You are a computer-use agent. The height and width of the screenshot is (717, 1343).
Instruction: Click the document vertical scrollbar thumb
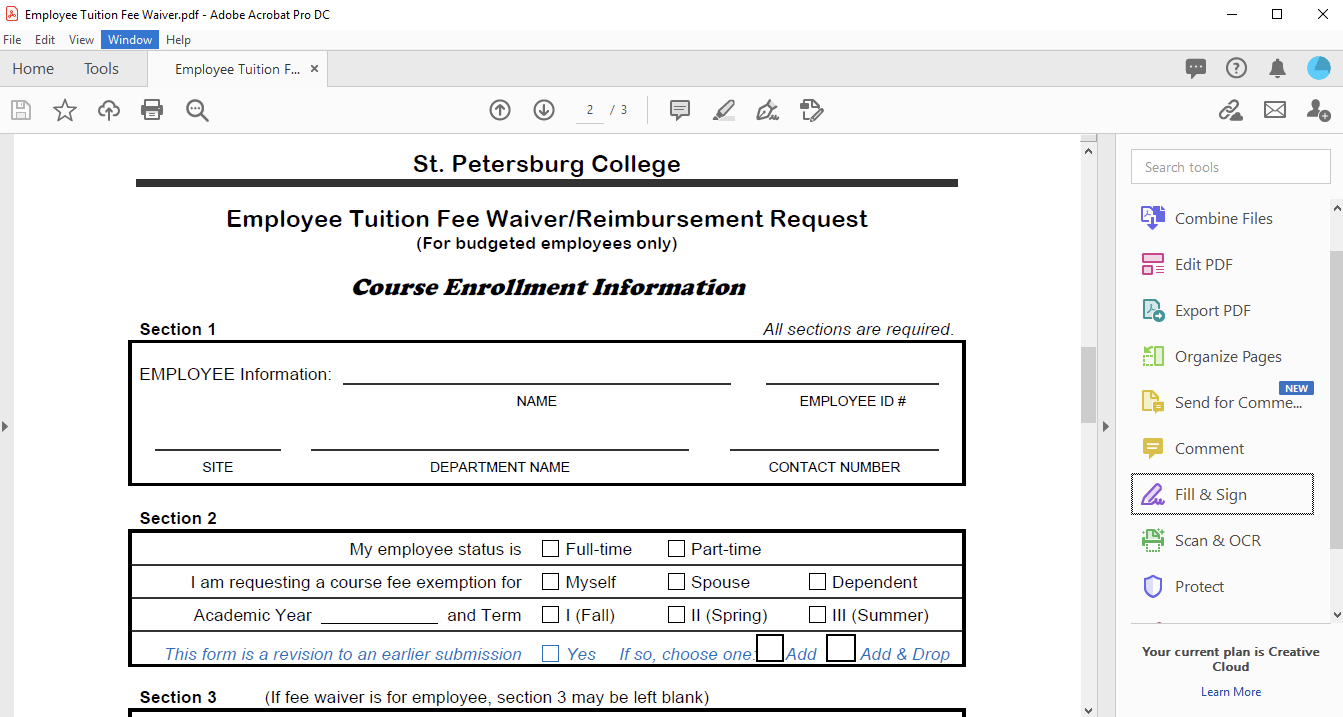coord(1089,385)
